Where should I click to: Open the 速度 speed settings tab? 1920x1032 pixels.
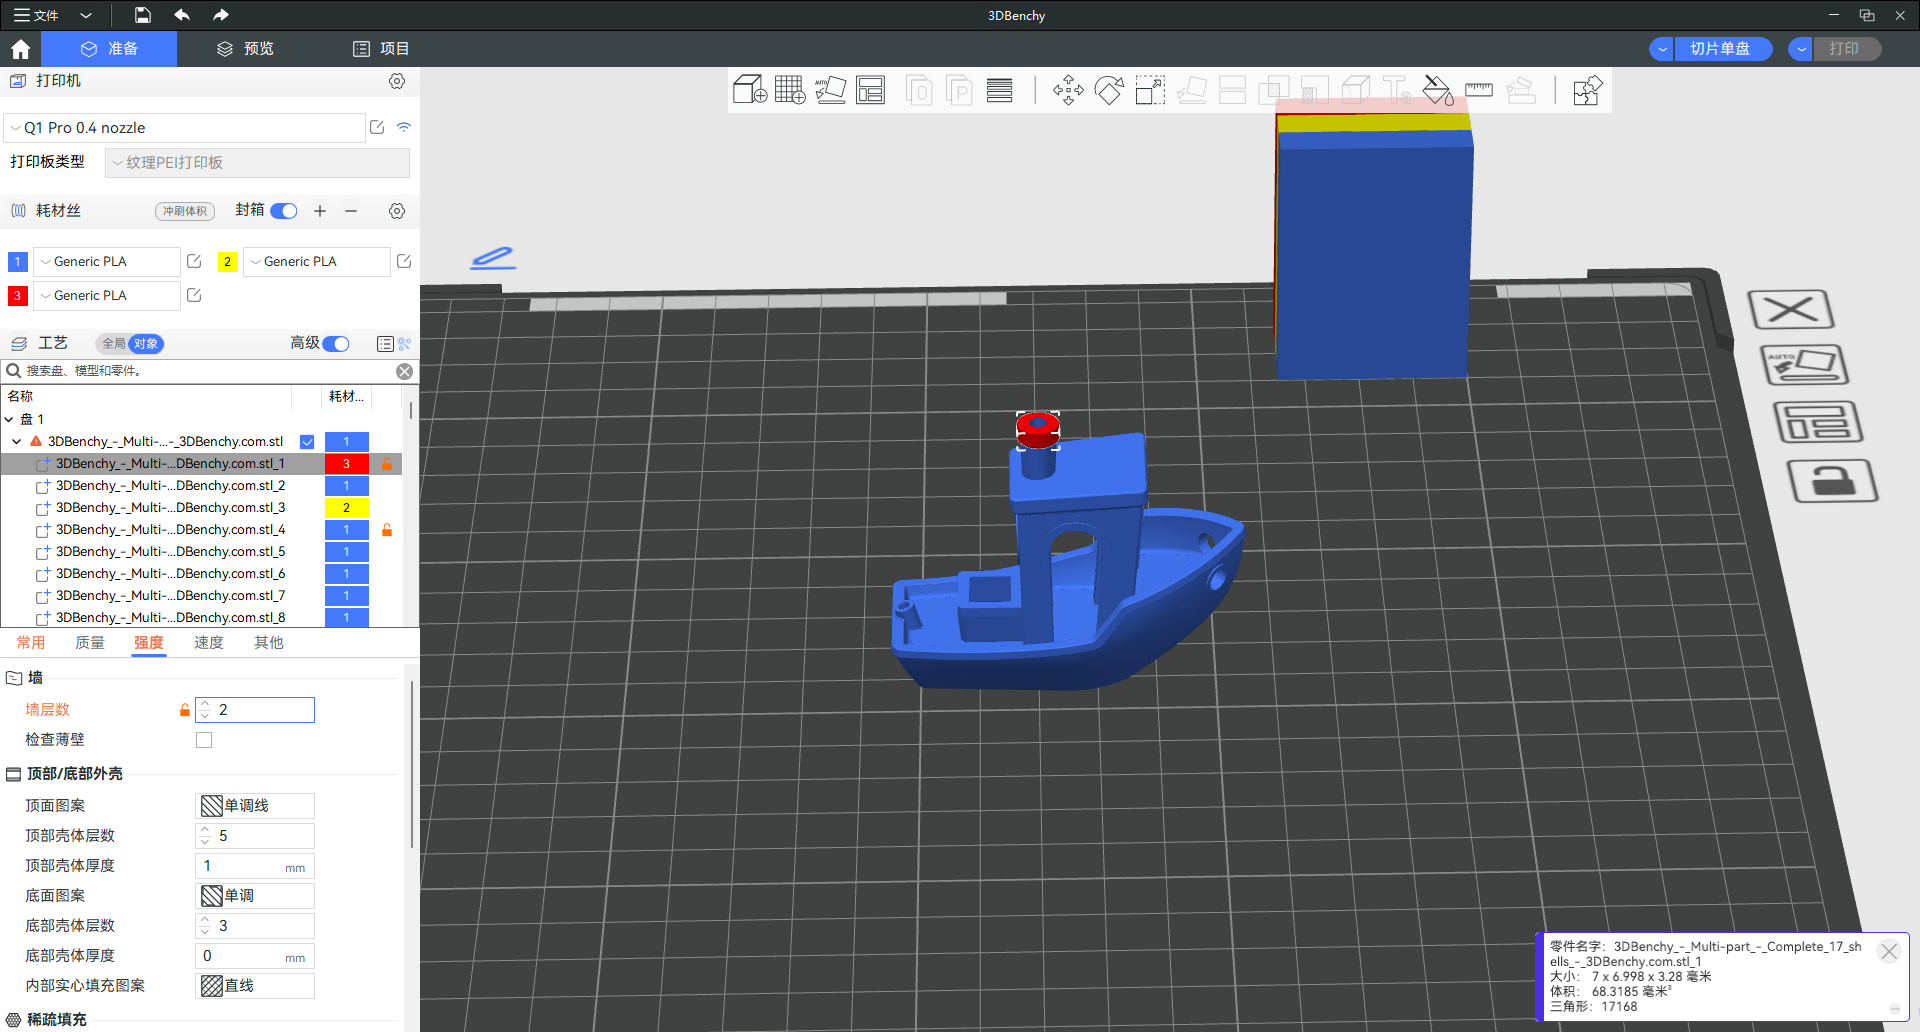[208, 643]
